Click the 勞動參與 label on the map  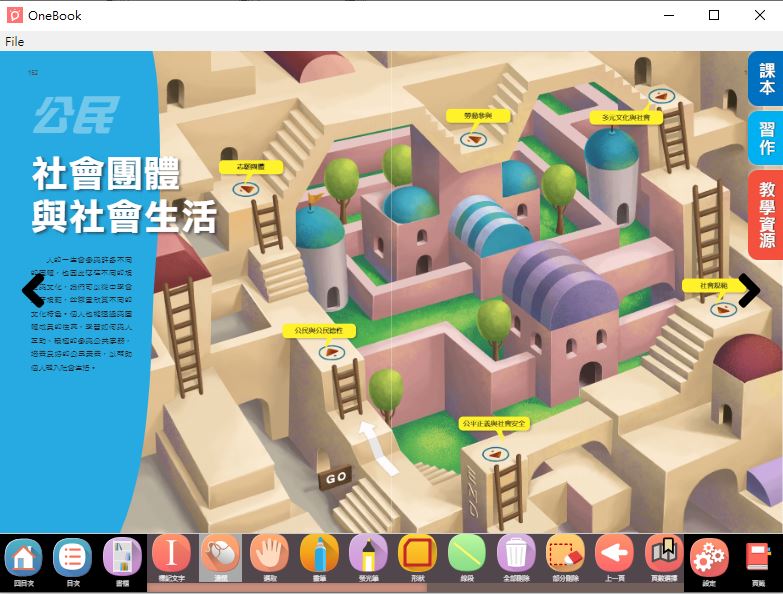477,116
